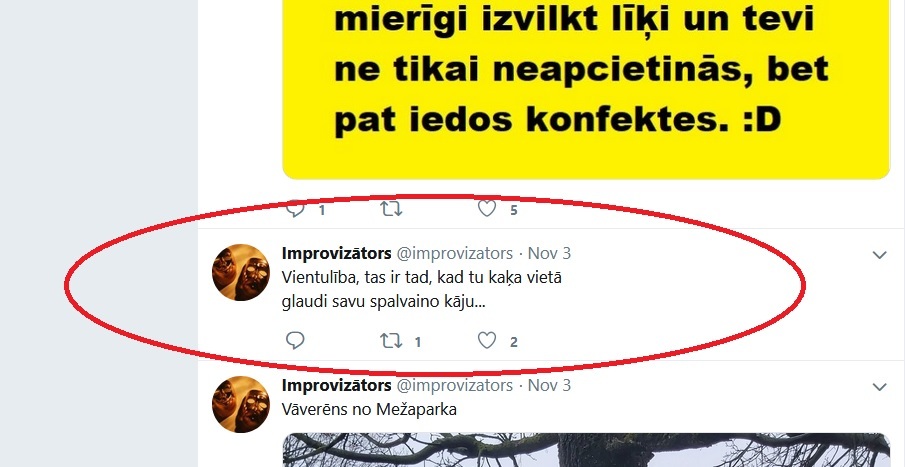Like the Vientulība tweet

(x=487, y=341)
